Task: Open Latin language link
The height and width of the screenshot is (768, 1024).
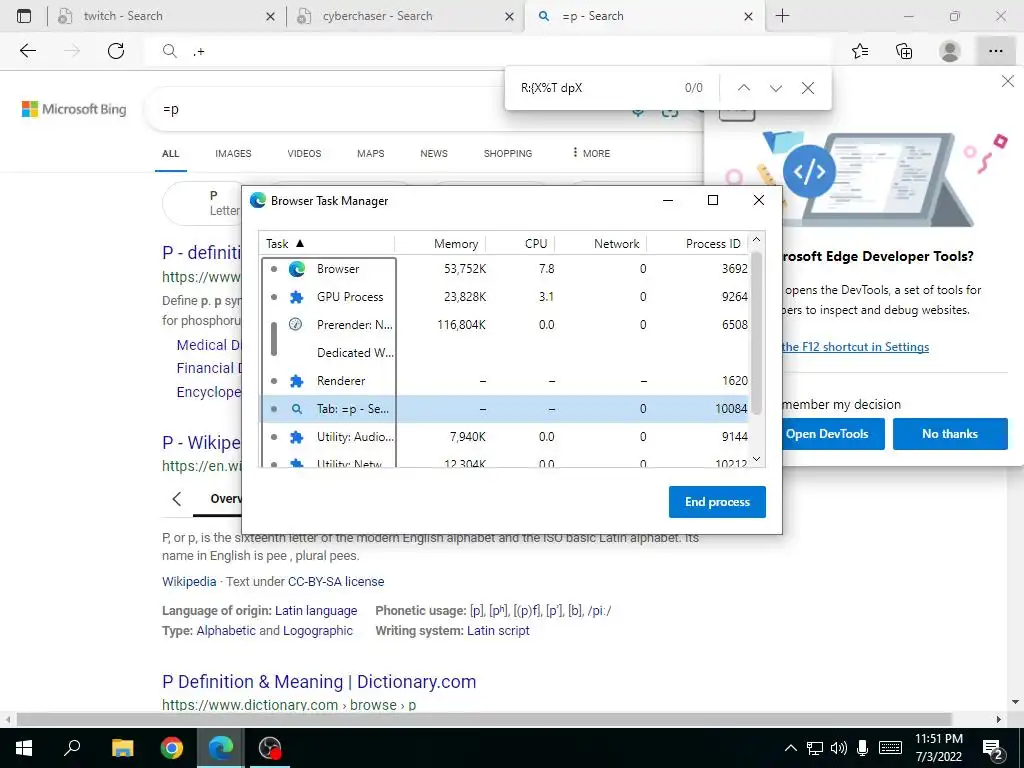Action: pos(316,611)
